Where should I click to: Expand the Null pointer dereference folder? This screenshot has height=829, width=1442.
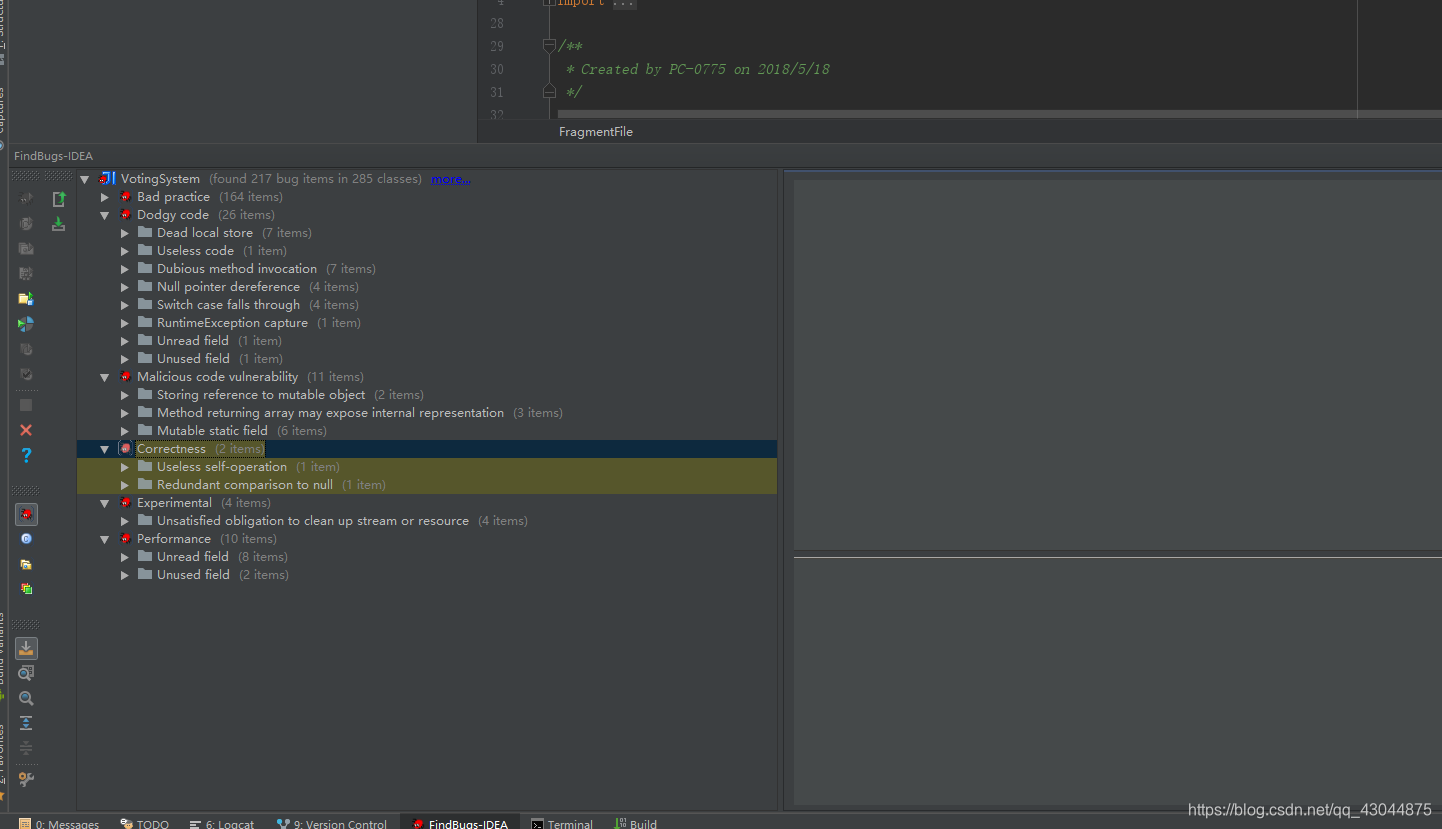[x=125, y=287]
